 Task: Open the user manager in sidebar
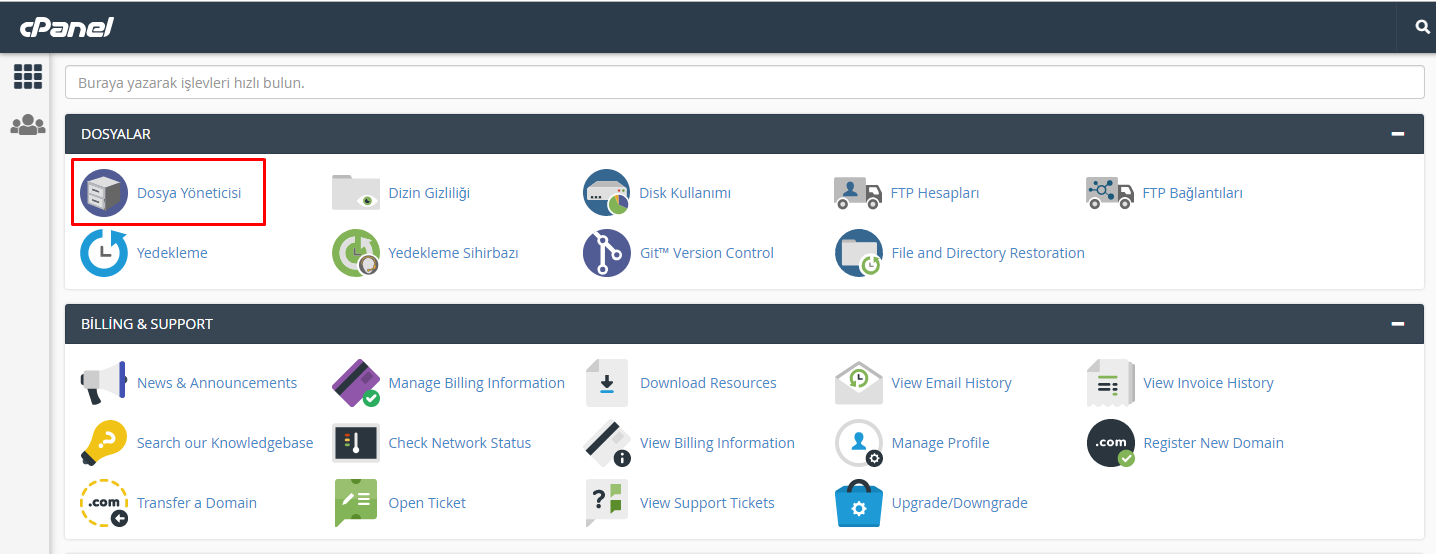[28, 126]
